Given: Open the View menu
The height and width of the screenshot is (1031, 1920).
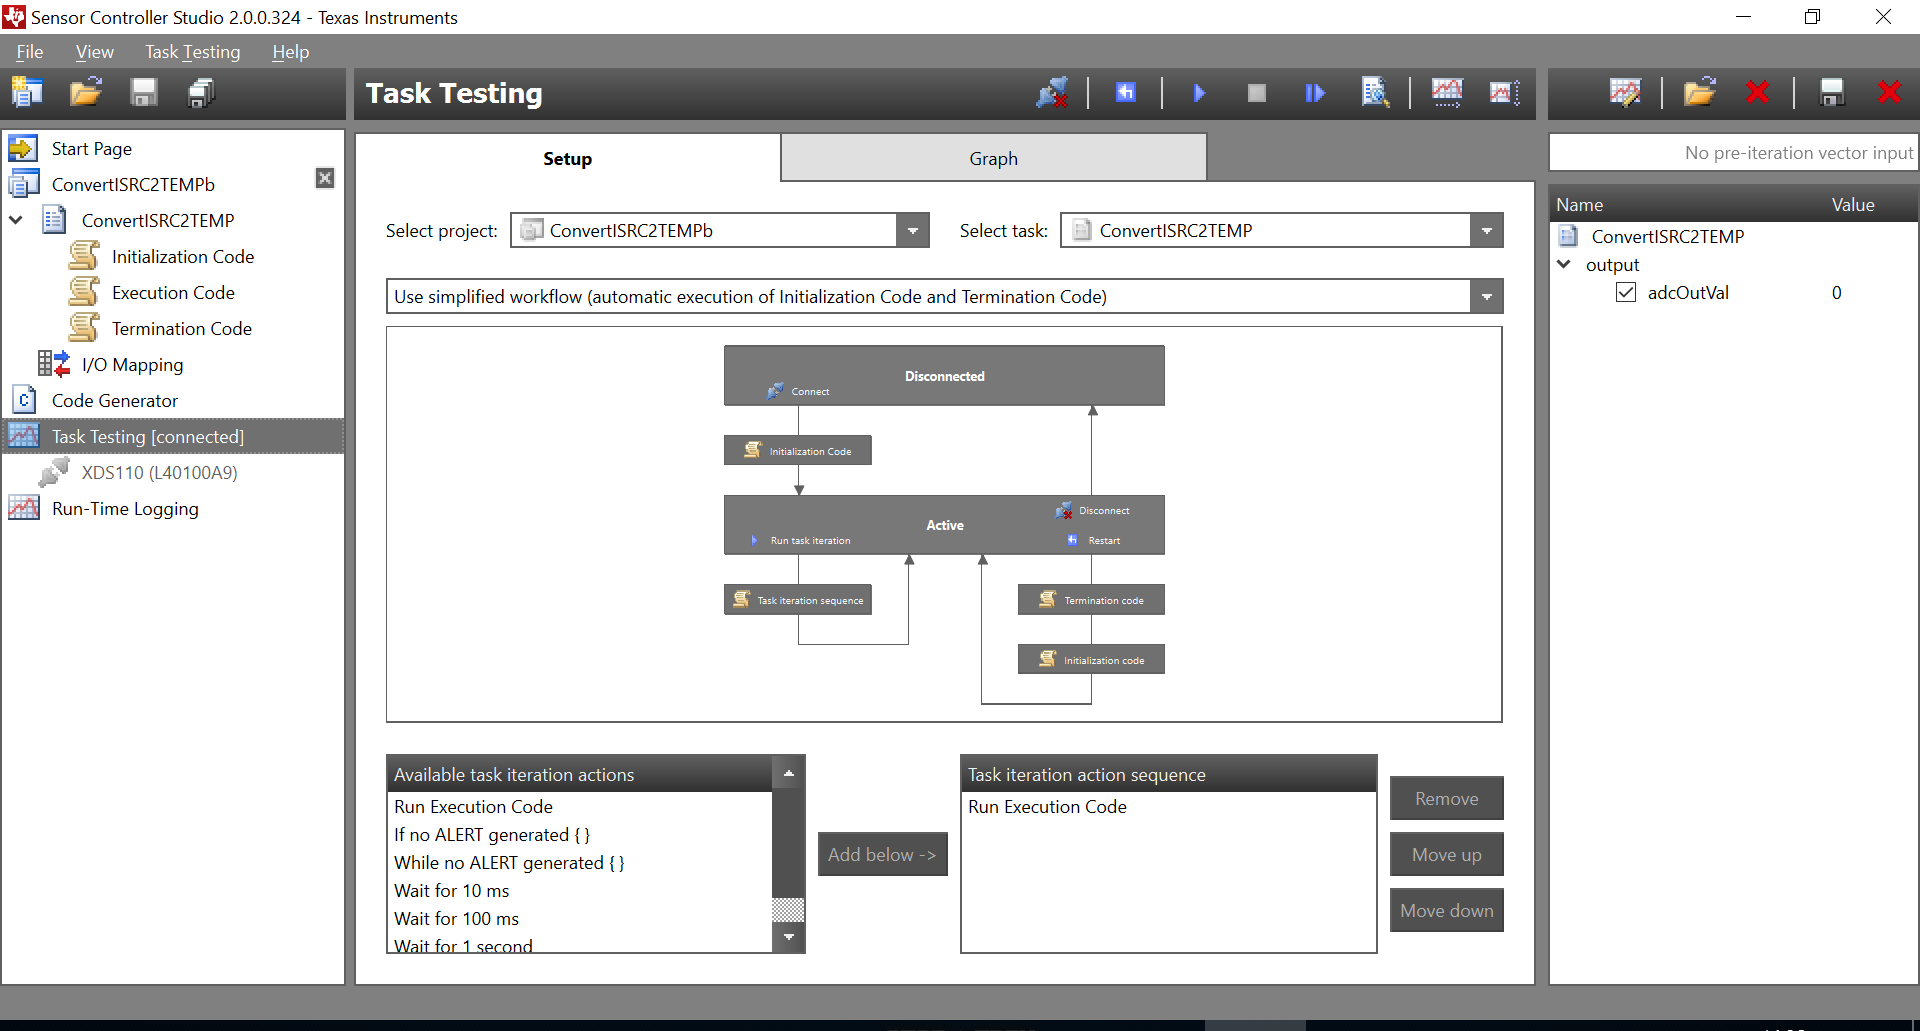Looking at the screenshot, I should click(x=94, y=52).
